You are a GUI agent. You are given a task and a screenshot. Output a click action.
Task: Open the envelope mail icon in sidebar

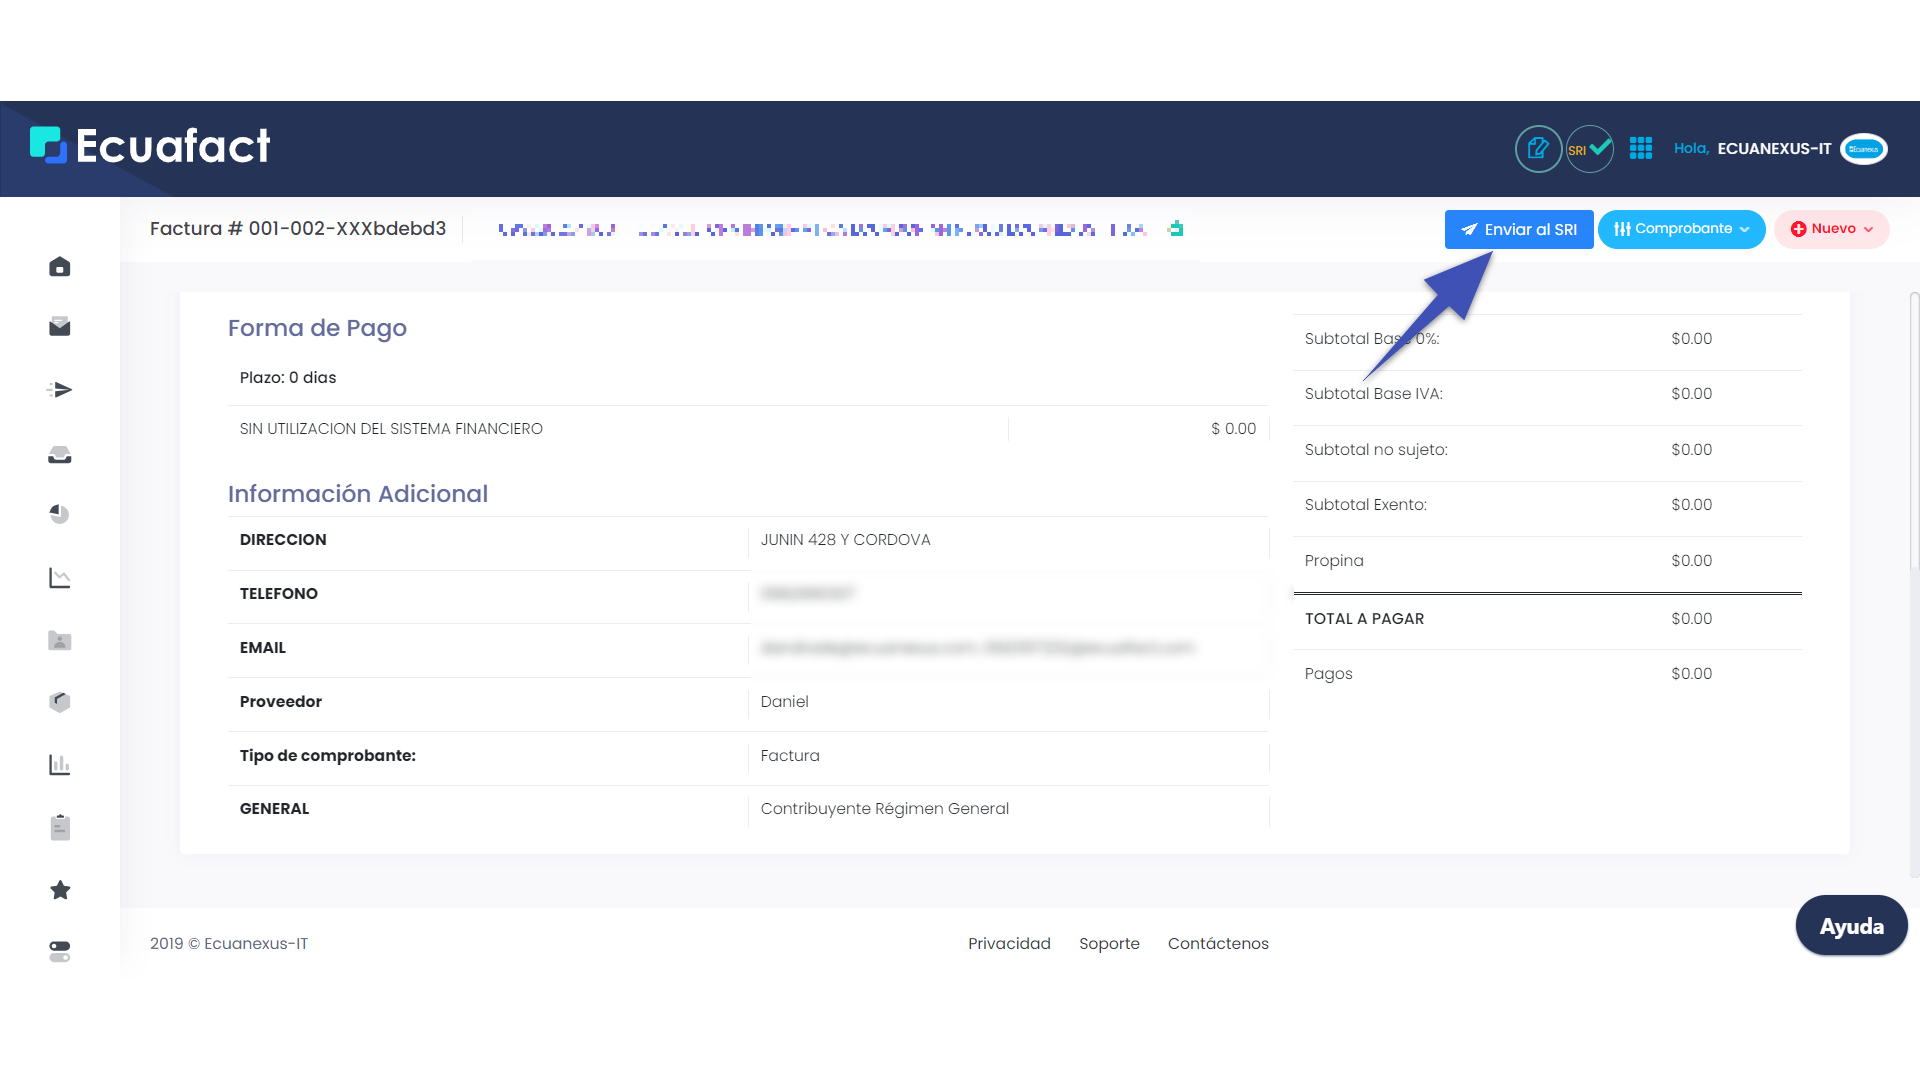click(60, 327)
